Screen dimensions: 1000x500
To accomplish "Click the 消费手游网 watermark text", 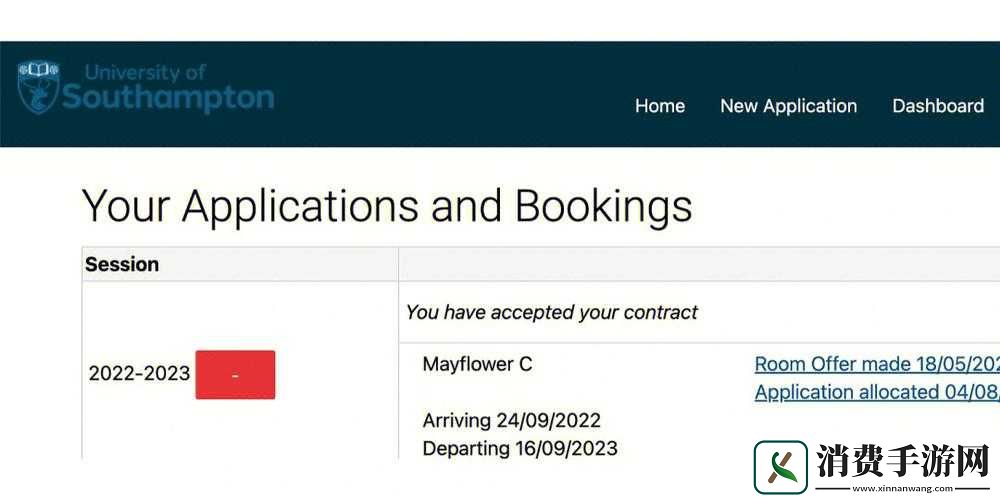I will pyautogui.click(x=902, y=459).
